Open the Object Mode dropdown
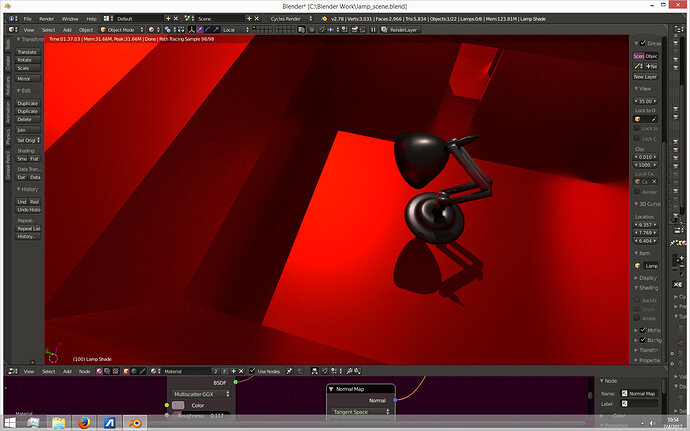This screenshot has height=431, width=690. click(123, 30)
